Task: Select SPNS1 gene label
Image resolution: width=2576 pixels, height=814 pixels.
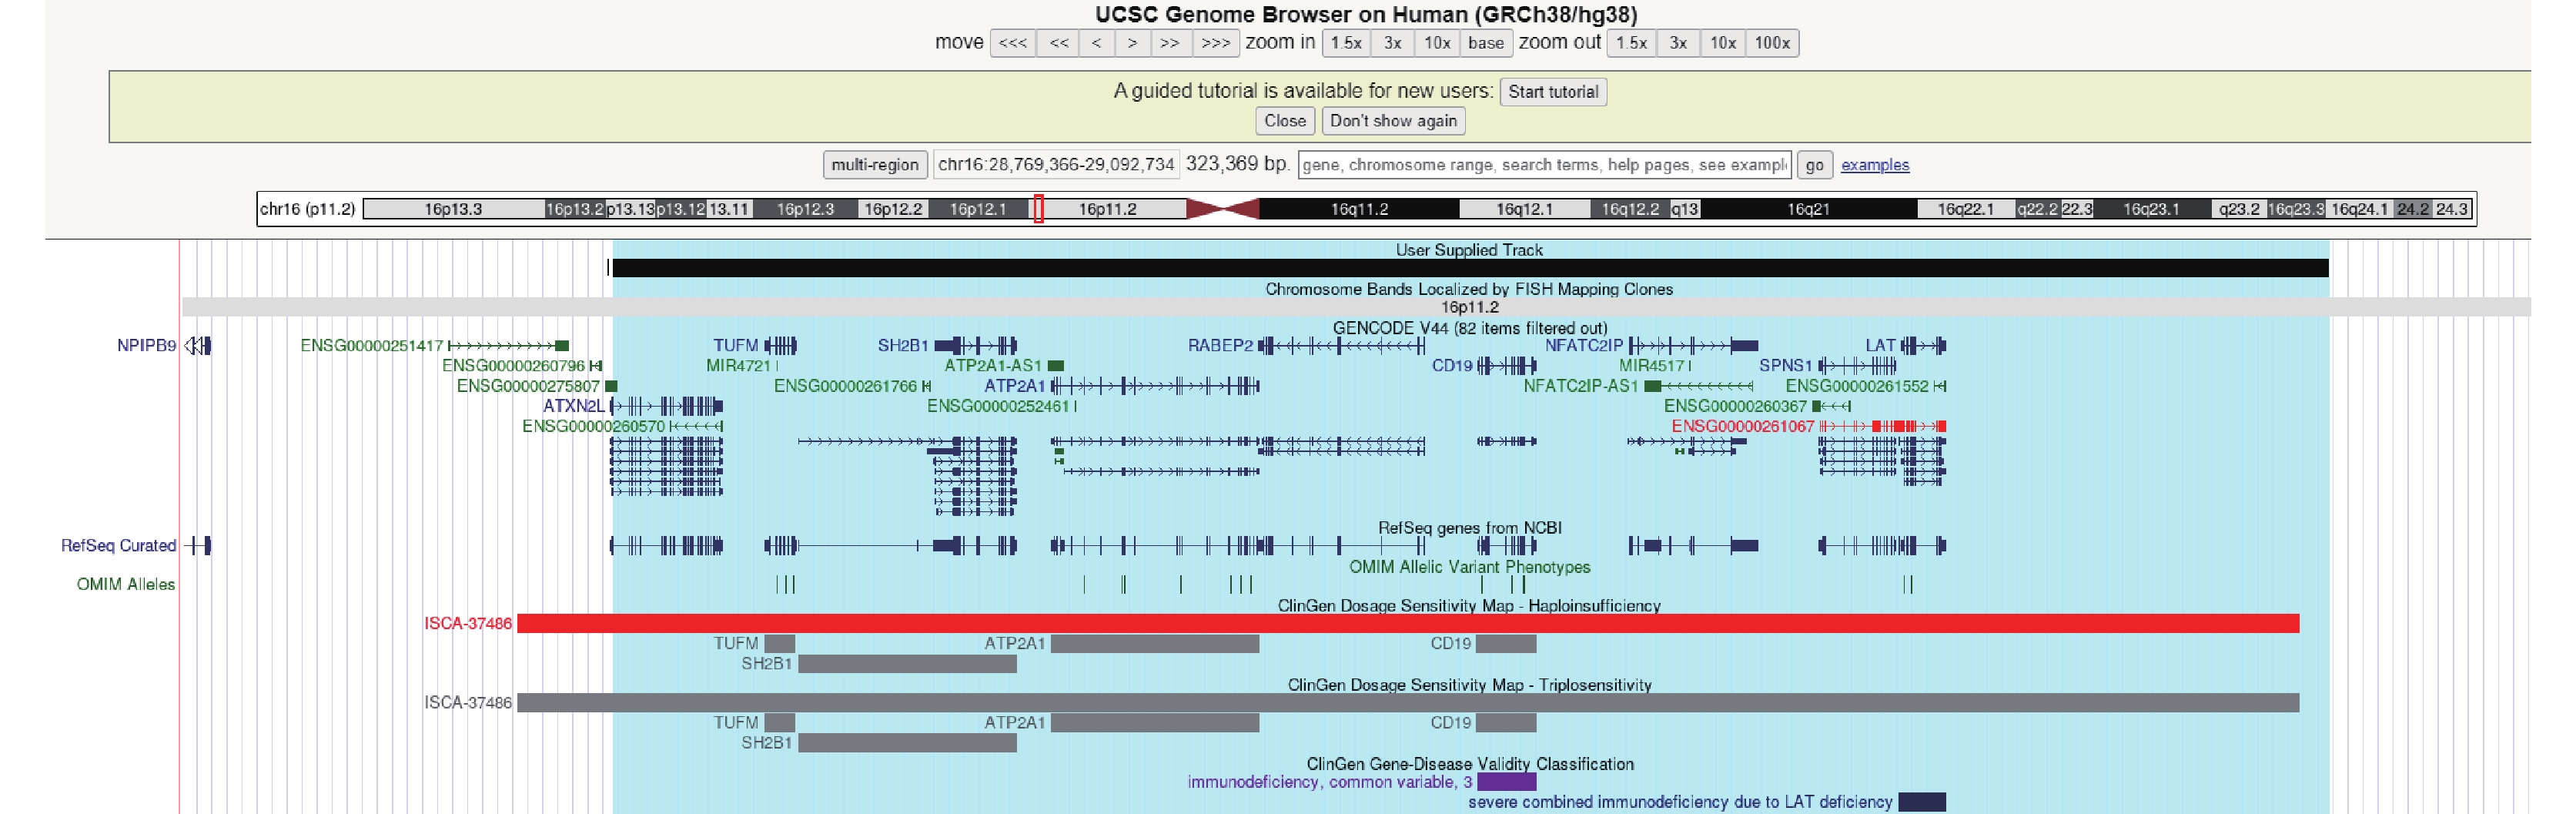Action: 1785,366
